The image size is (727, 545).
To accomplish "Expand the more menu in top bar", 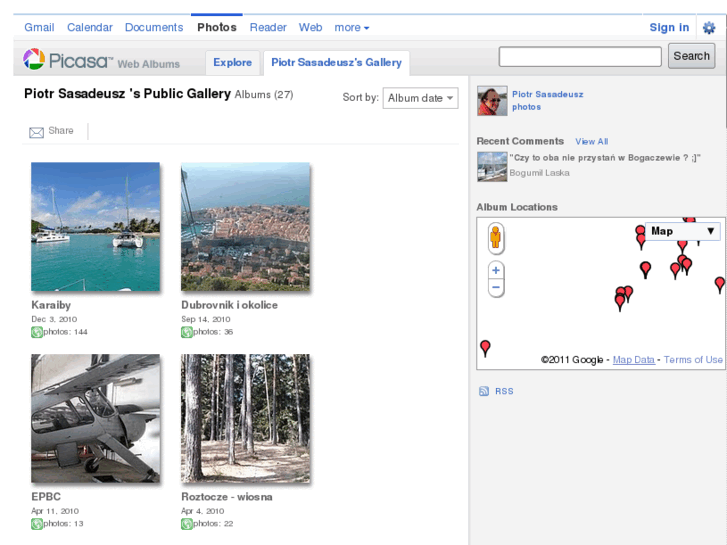I will point(352,28).
